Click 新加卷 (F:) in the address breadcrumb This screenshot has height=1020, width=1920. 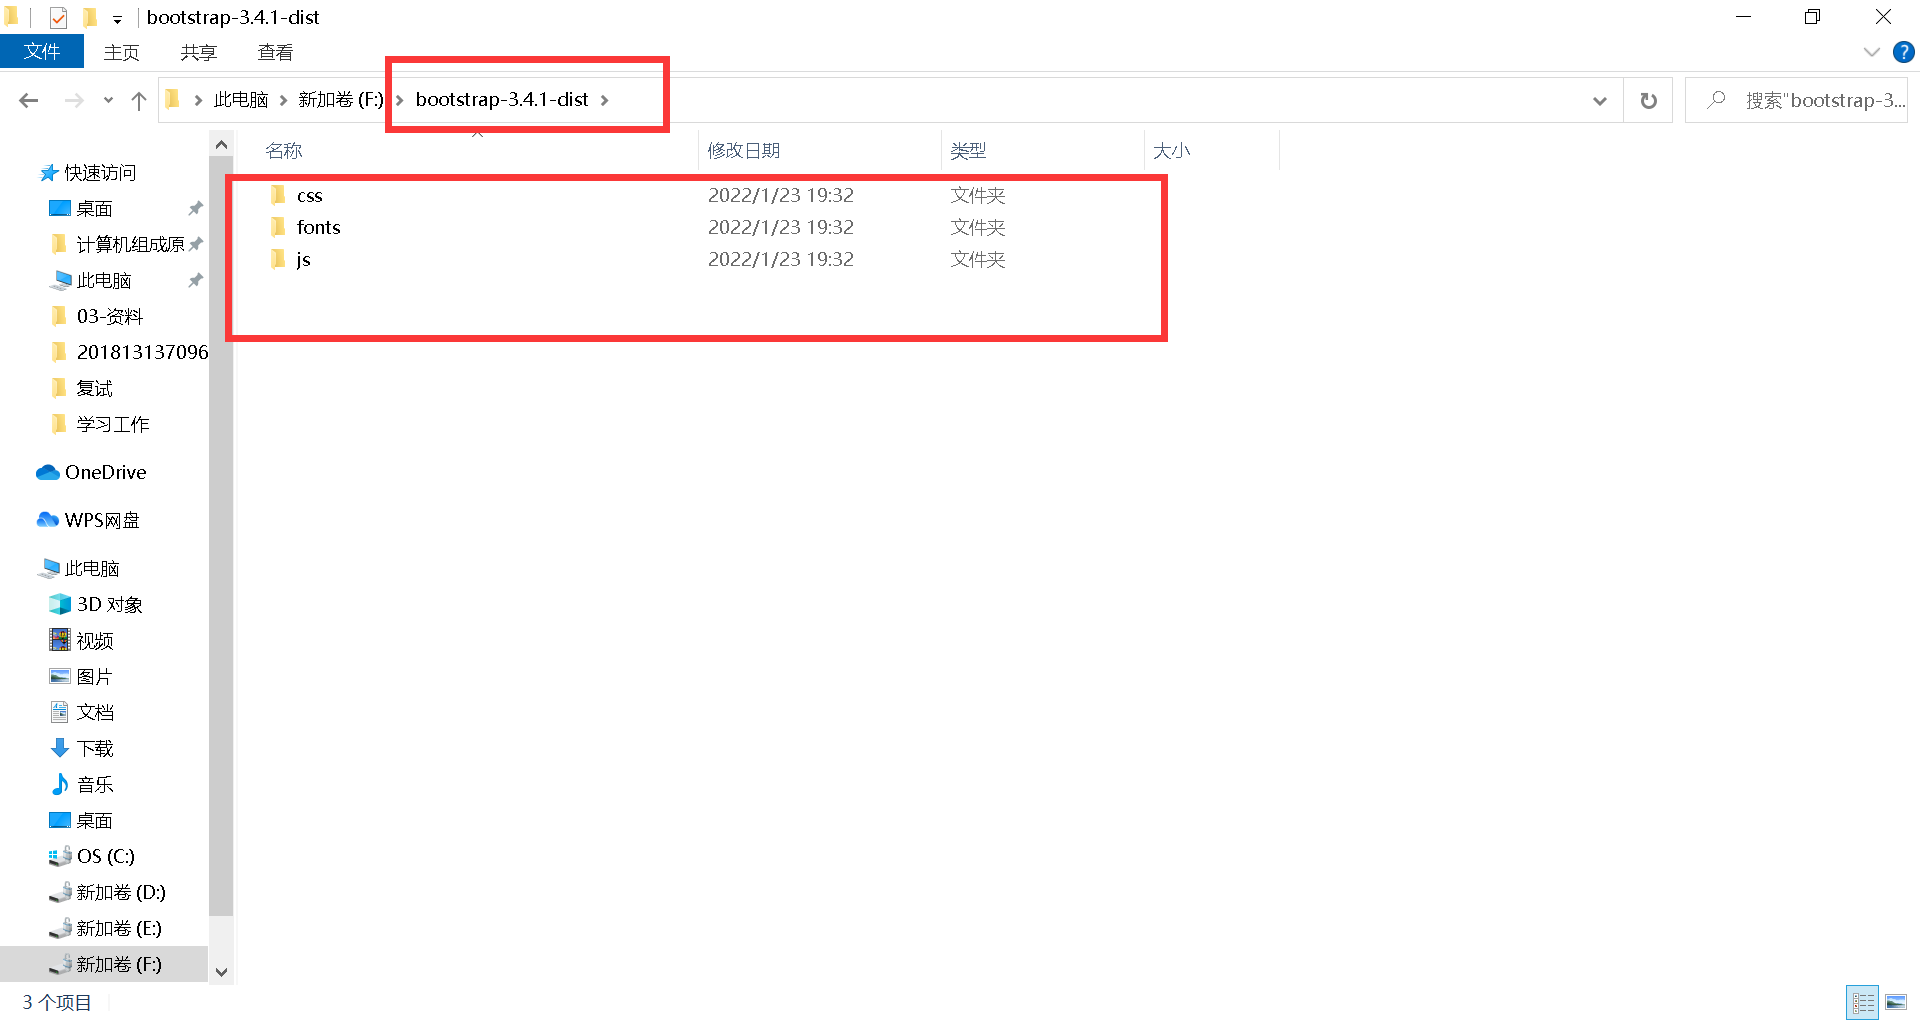coord(341,99)
